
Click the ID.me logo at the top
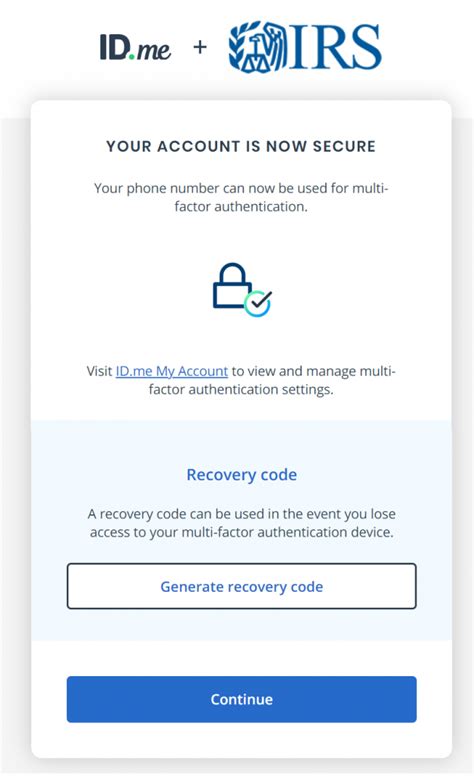(135, 48)
